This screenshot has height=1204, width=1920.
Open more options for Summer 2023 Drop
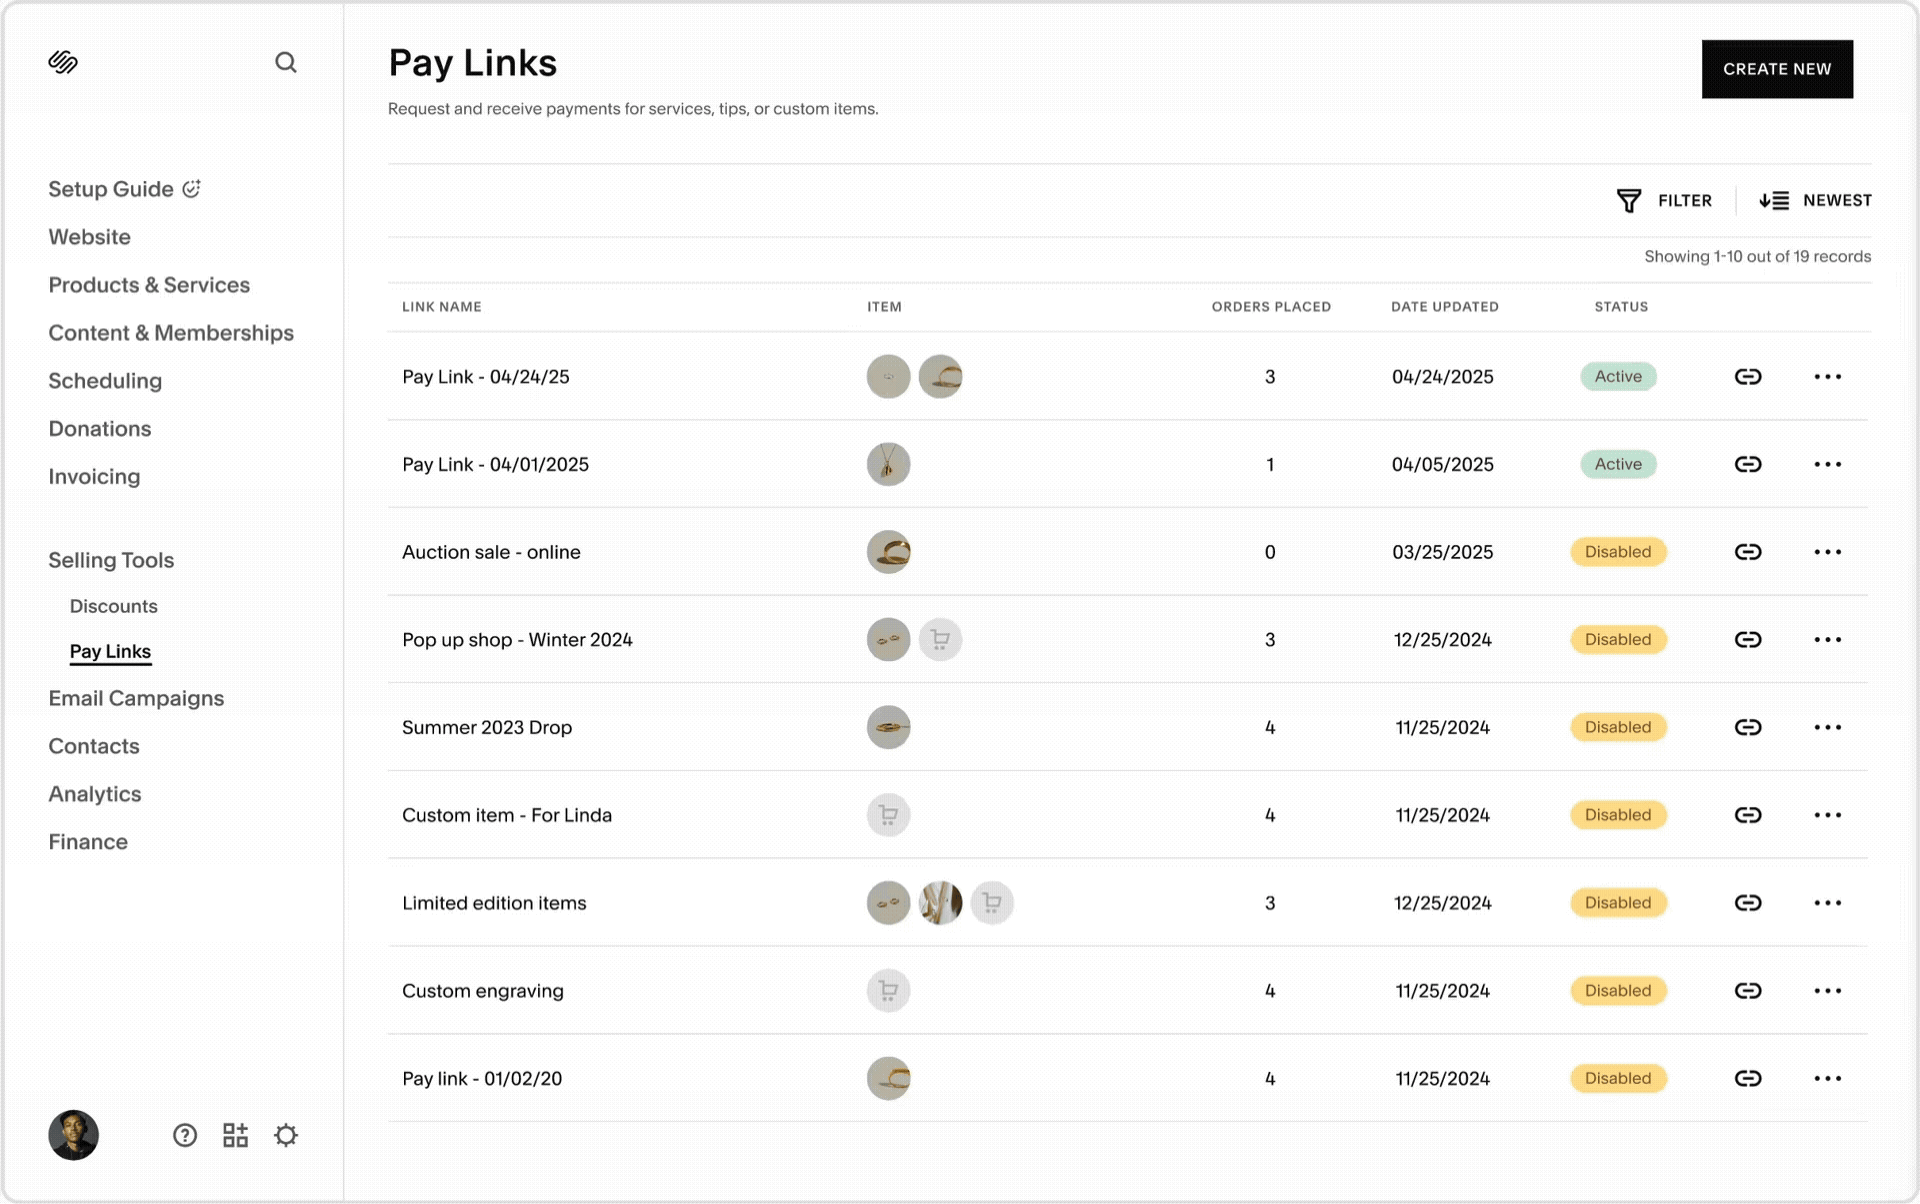1827,727
